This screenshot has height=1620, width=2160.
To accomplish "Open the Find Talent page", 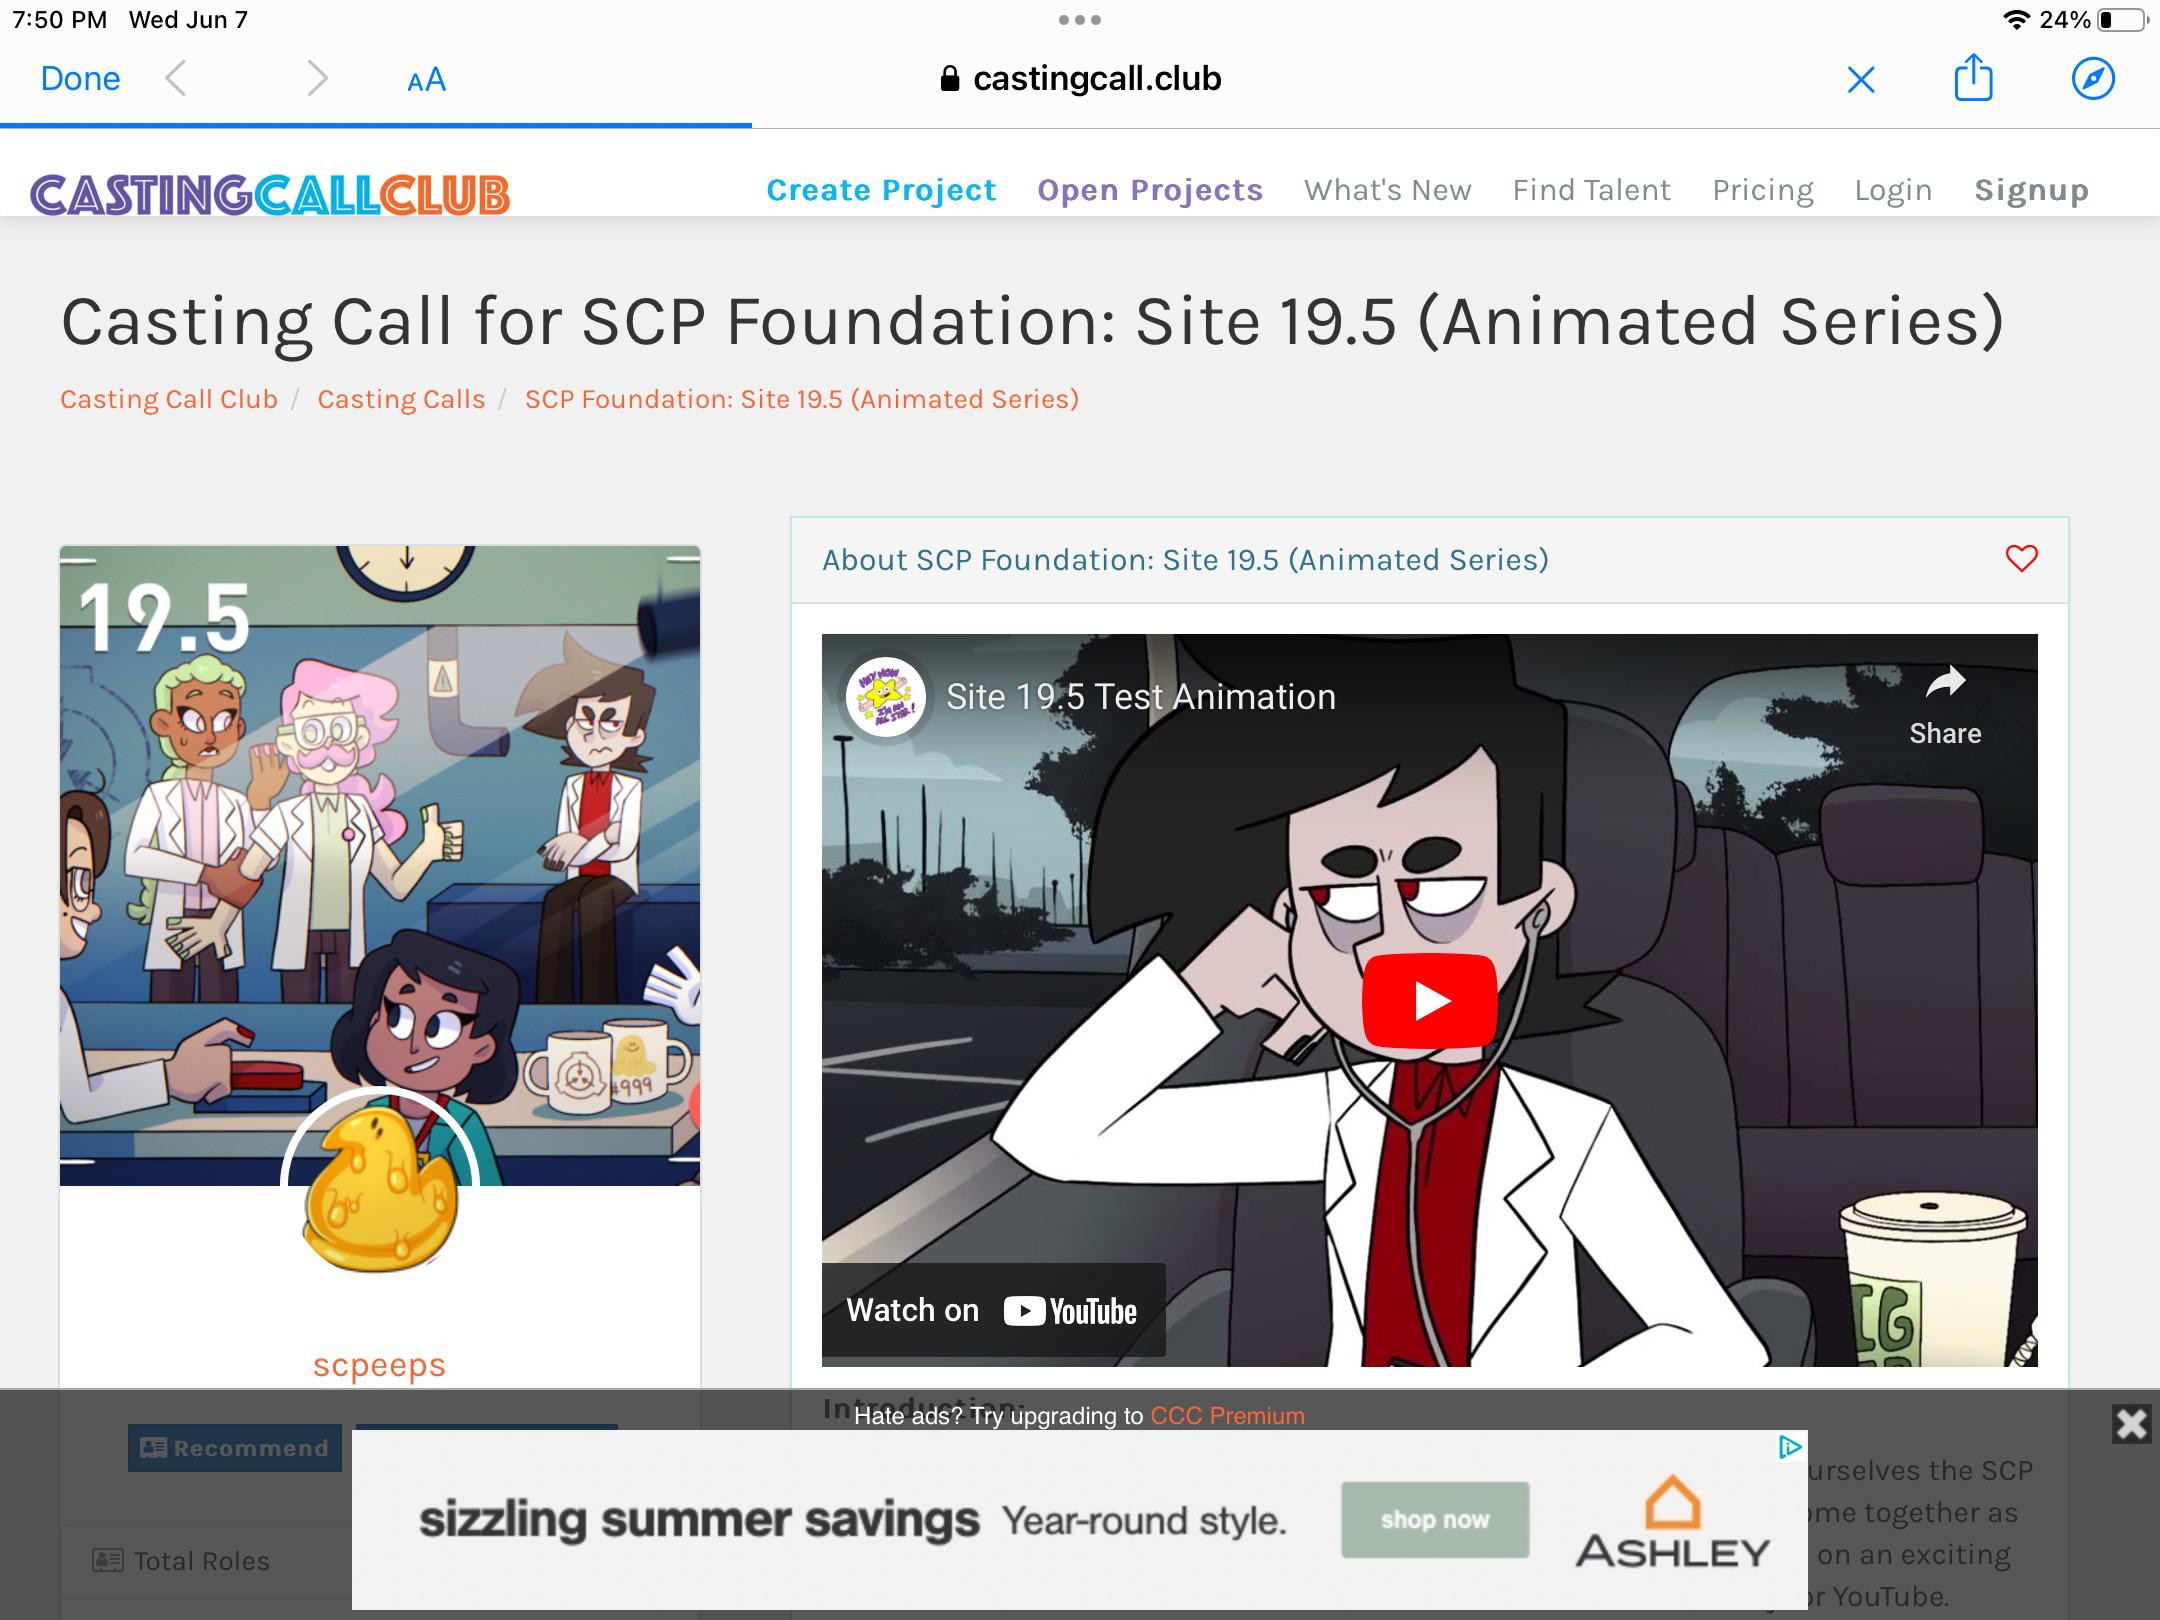I will 1591,190.
